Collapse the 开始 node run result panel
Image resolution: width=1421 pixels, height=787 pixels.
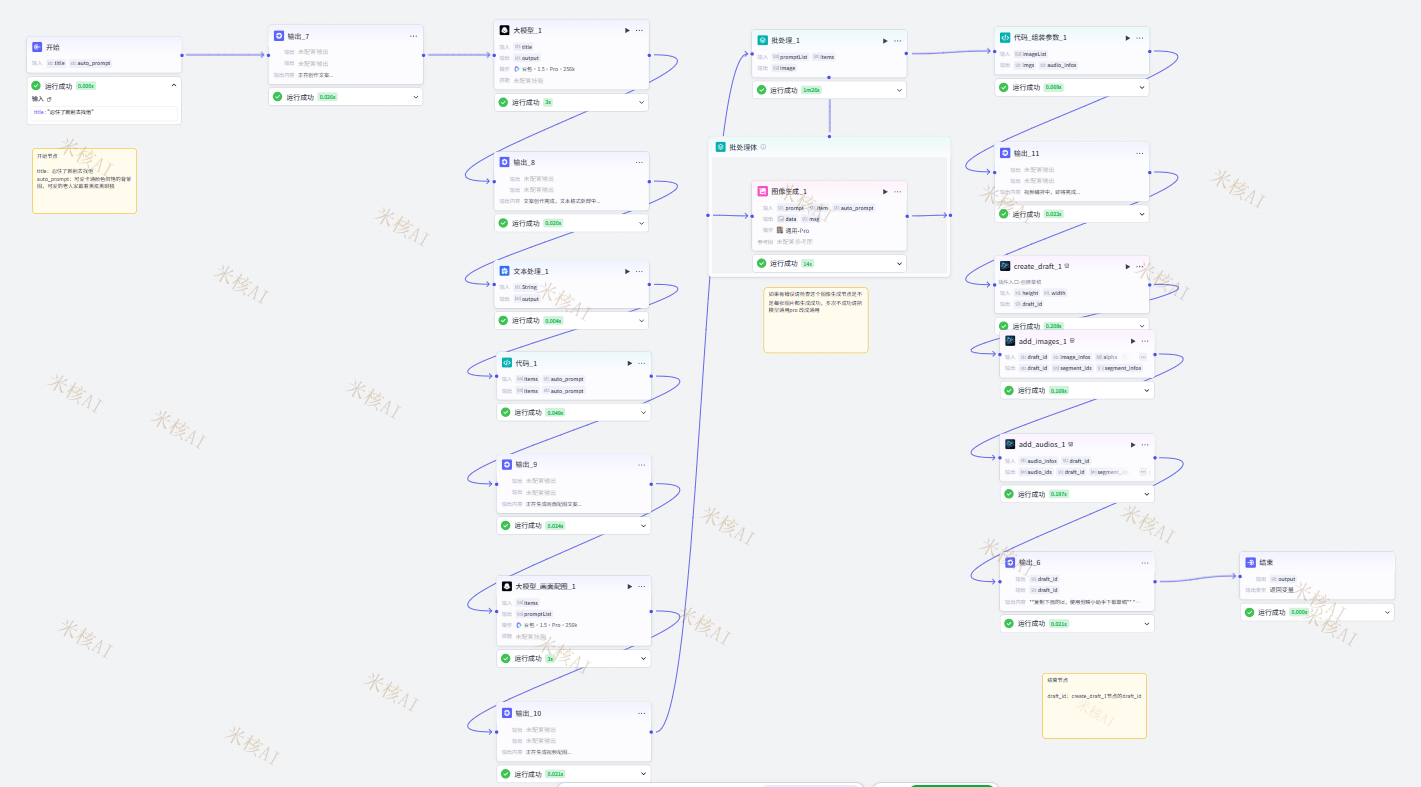pyautogui.click(x=173, y=86)
